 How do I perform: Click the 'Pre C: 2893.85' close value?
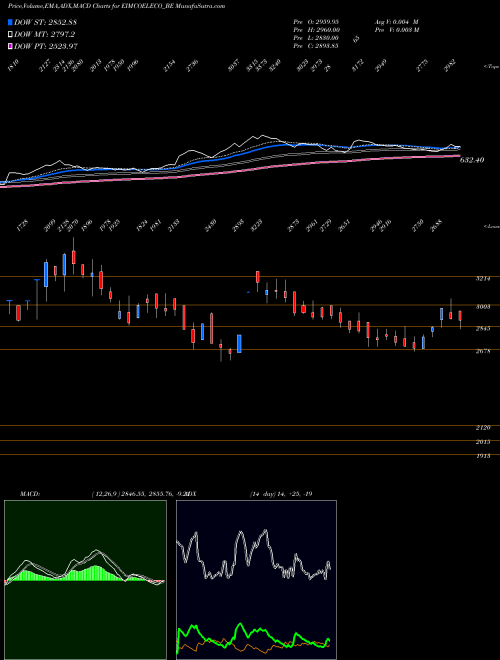pos(316,46)
